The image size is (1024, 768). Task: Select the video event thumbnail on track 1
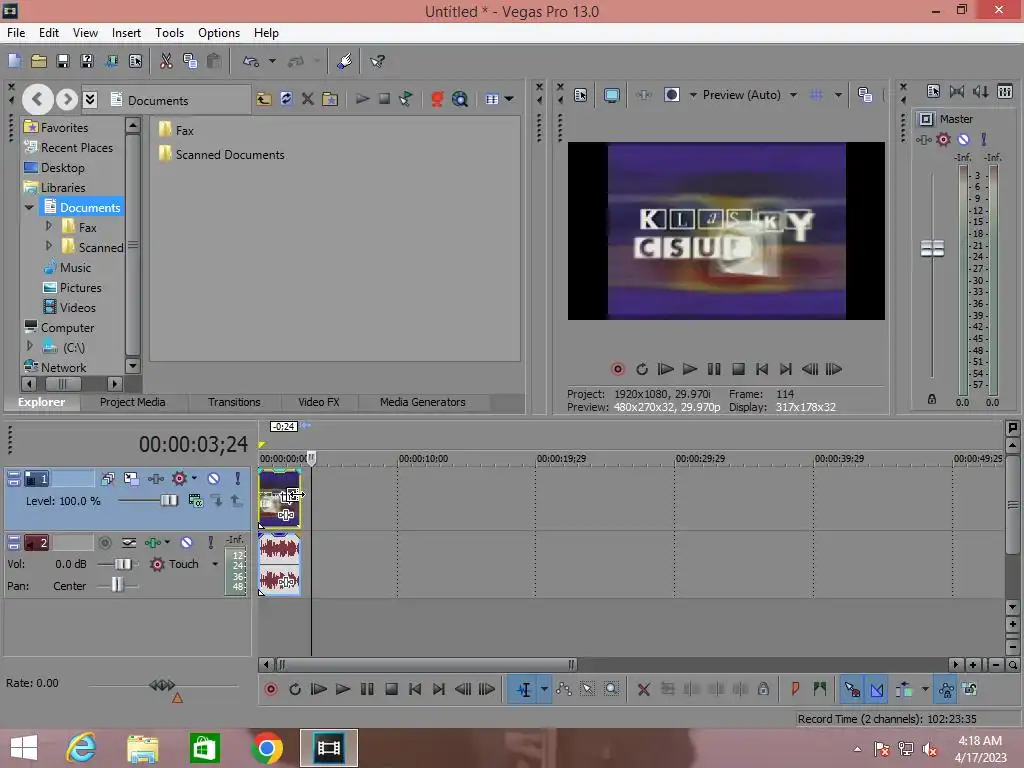[x=280, y=498]
